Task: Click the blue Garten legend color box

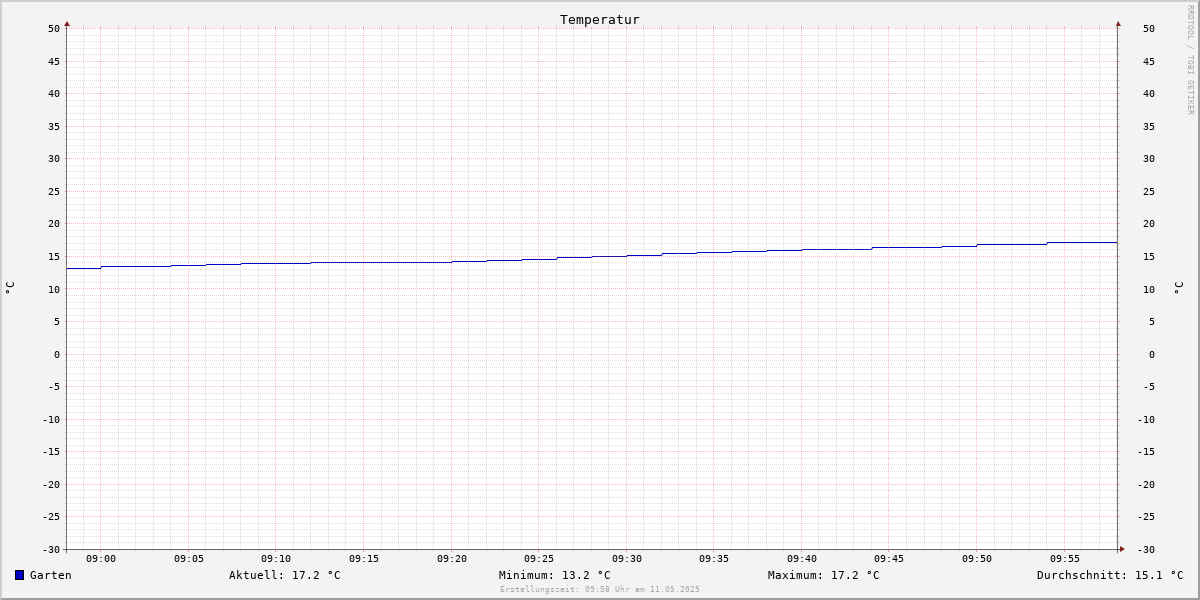Action: pyautogui.click(x=19, y=575)
